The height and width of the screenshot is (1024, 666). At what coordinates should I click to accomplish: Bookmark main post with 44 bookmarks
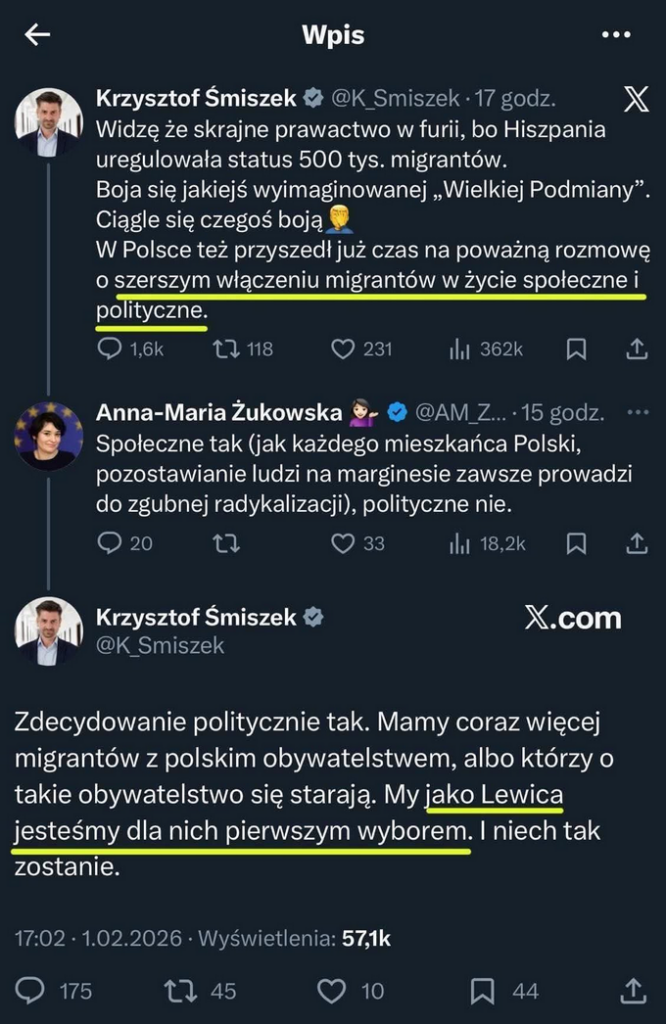483,990
